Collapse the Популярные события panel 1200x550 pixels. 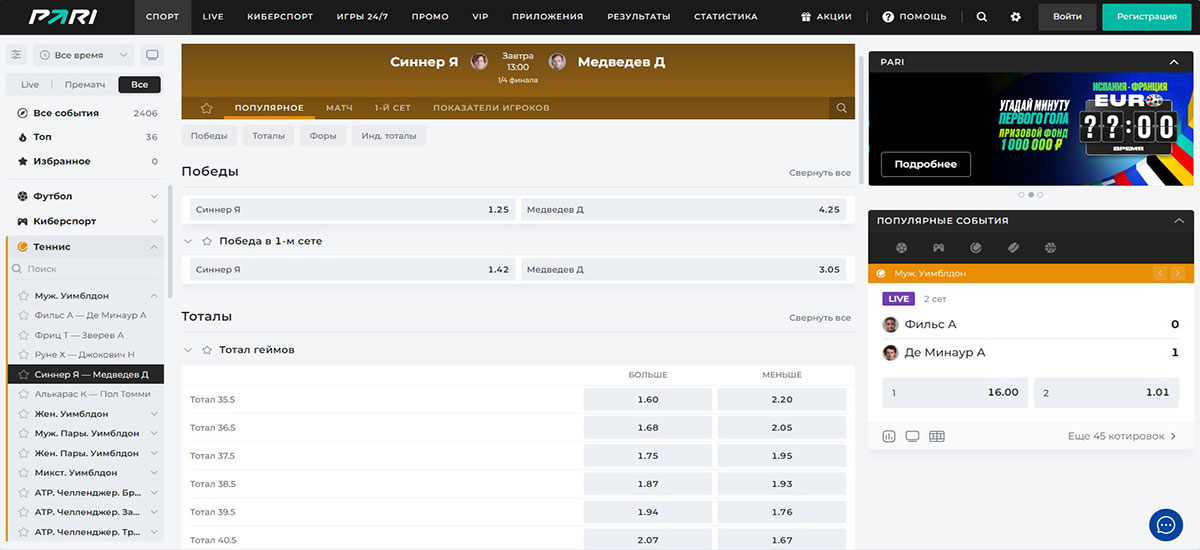click(1178, 220)
